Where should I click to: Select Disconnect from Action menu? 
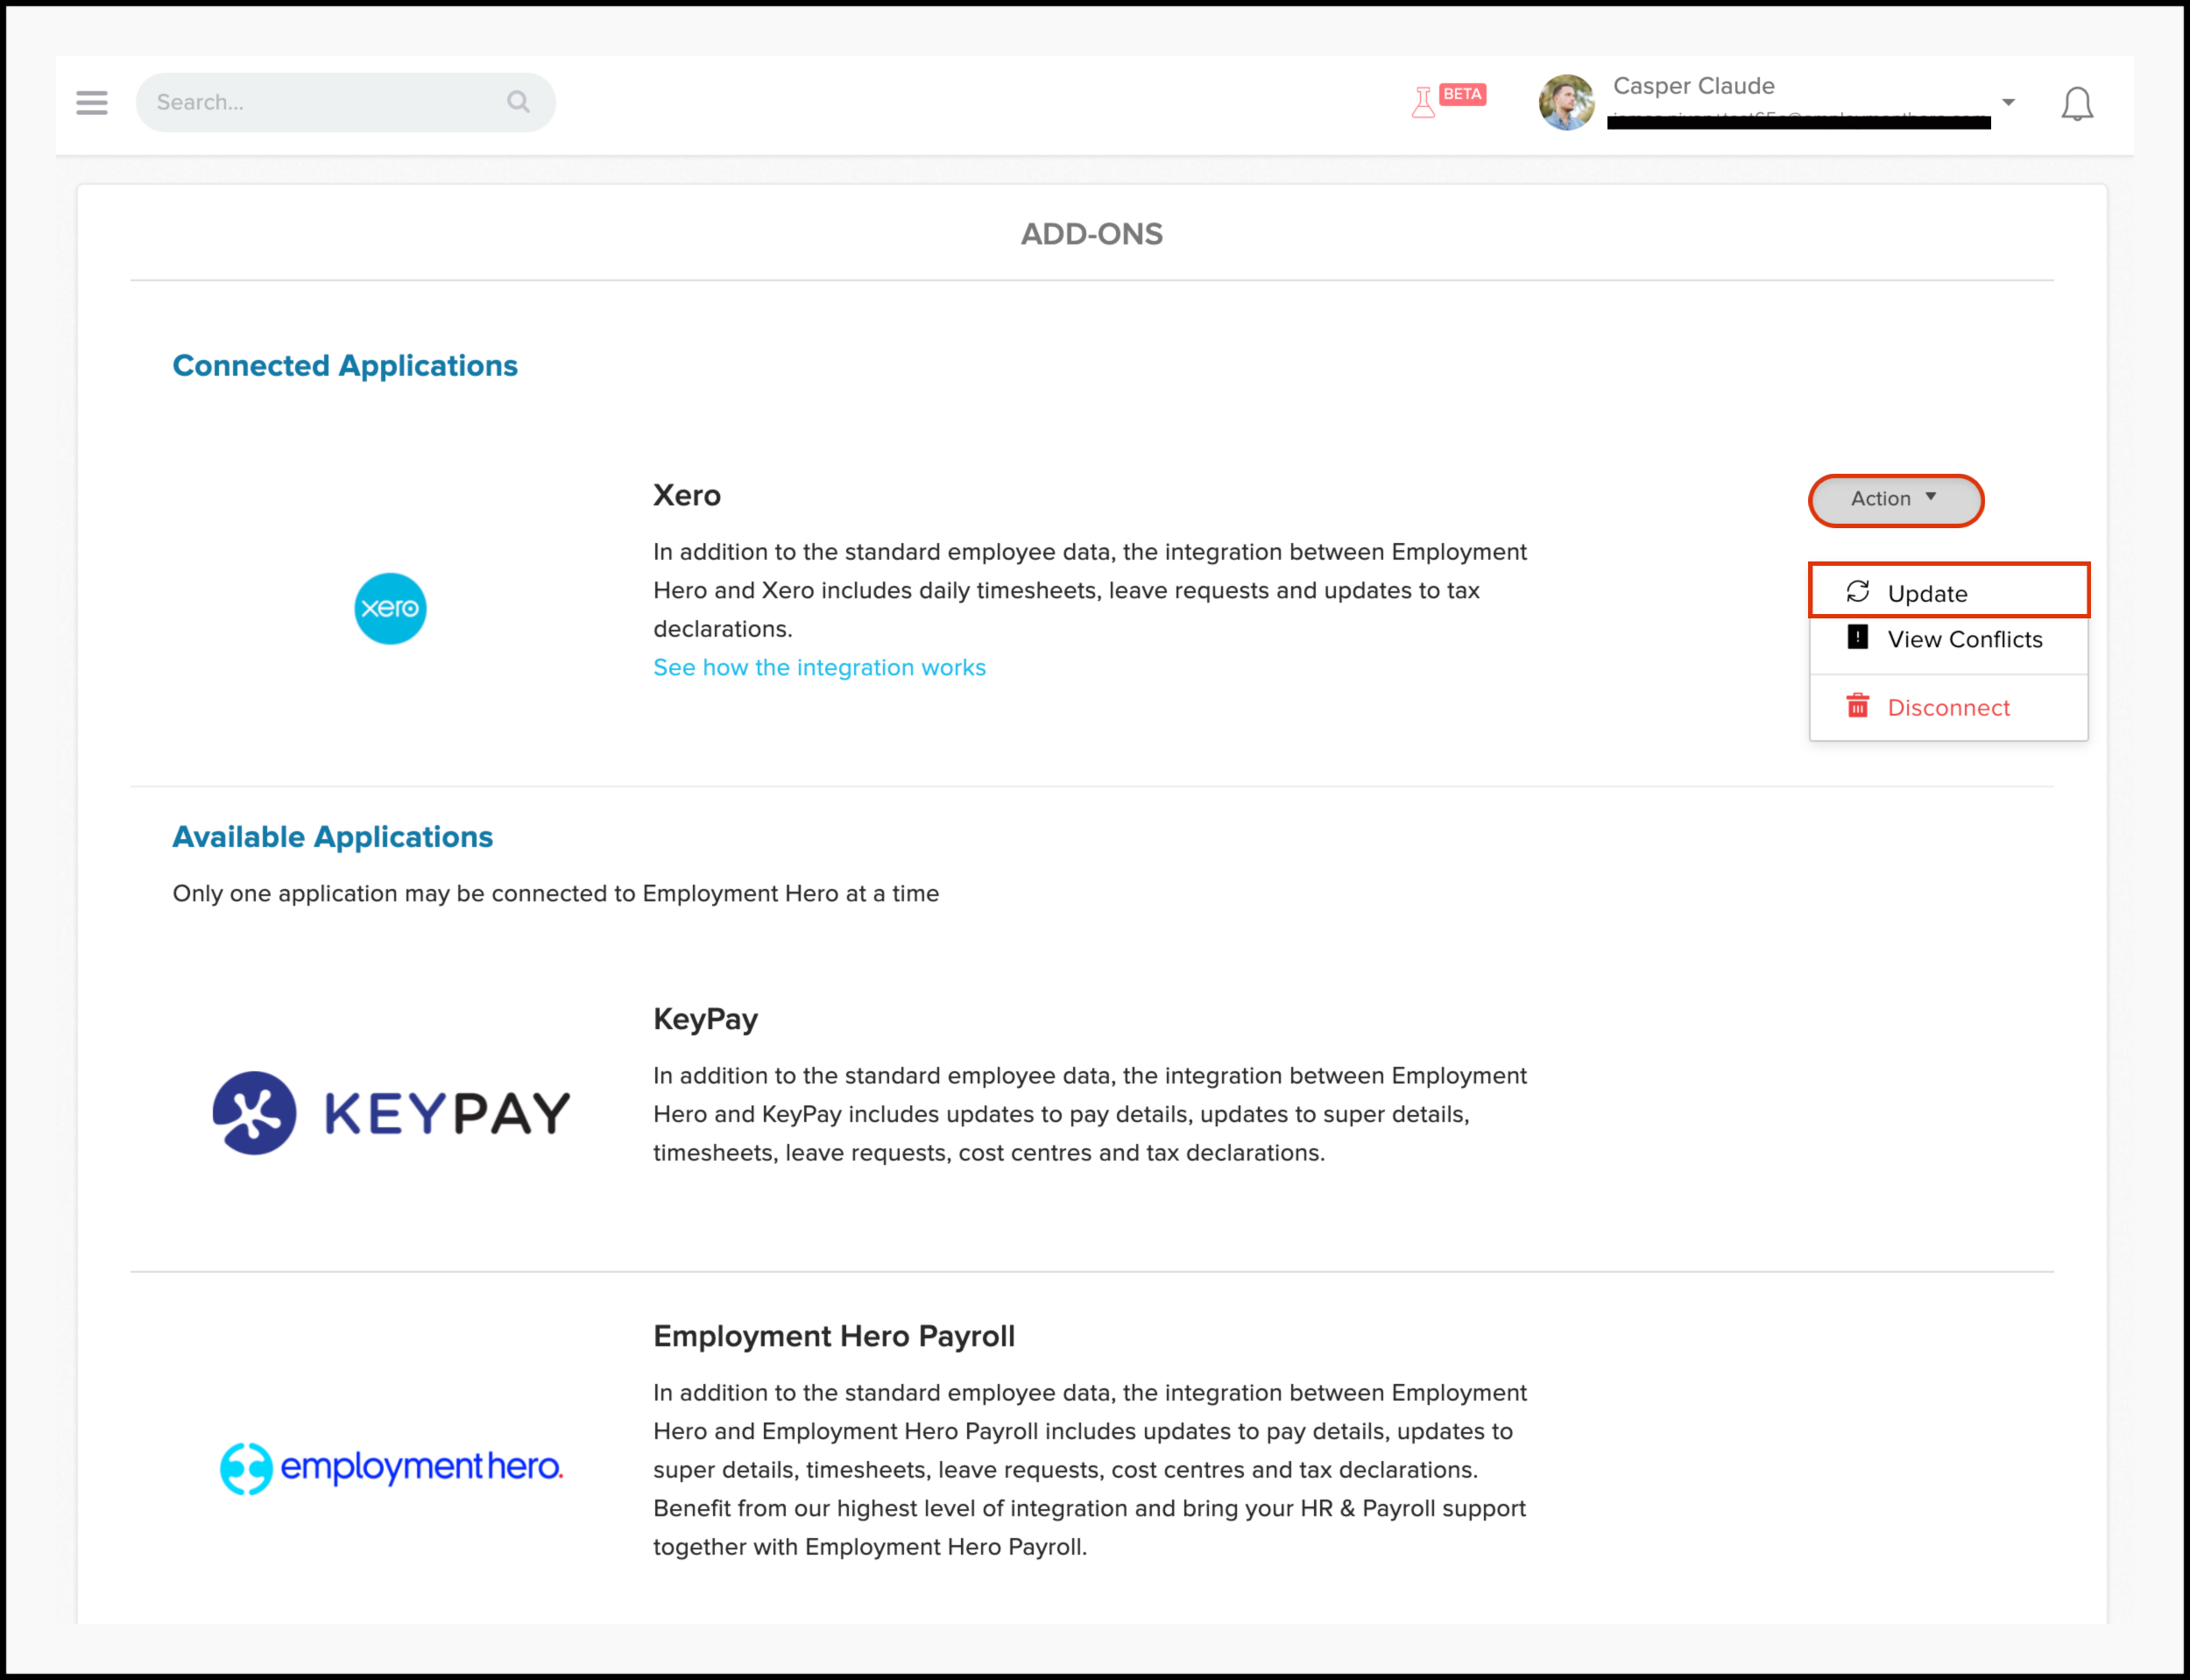point(1948,707)
